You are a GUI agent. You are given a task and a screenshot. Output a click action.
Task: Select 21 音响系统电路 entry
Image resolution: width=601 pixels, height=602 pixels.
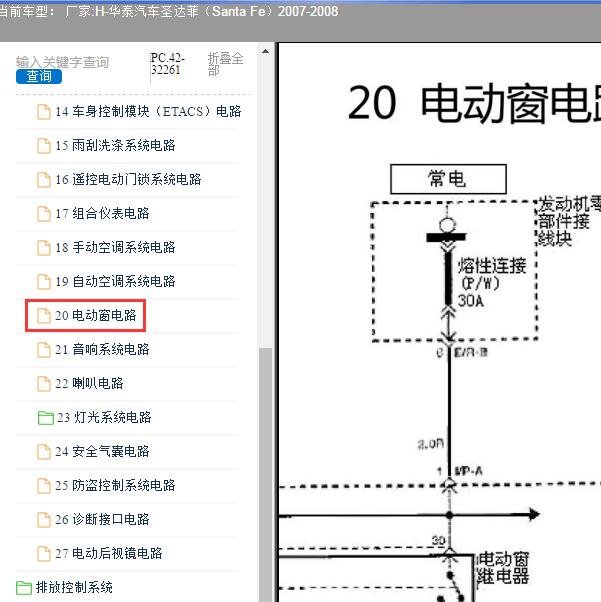102,349
